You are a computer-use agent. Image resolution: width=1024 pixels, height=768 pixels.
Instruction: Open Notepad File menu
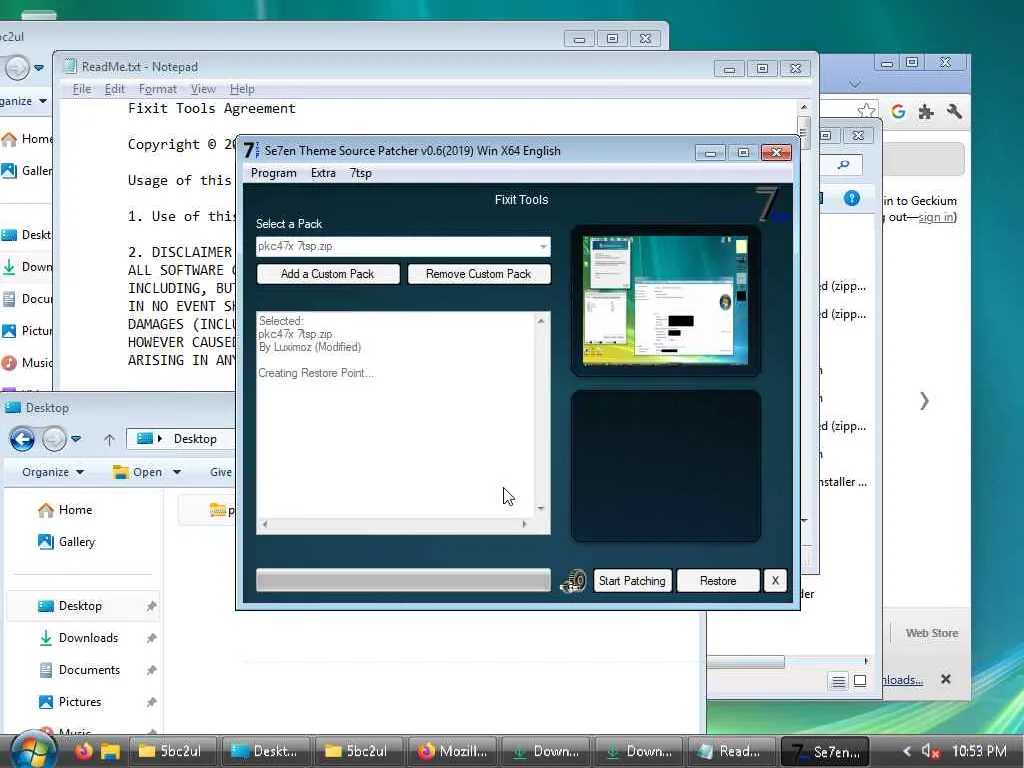(x=82, y=89)
